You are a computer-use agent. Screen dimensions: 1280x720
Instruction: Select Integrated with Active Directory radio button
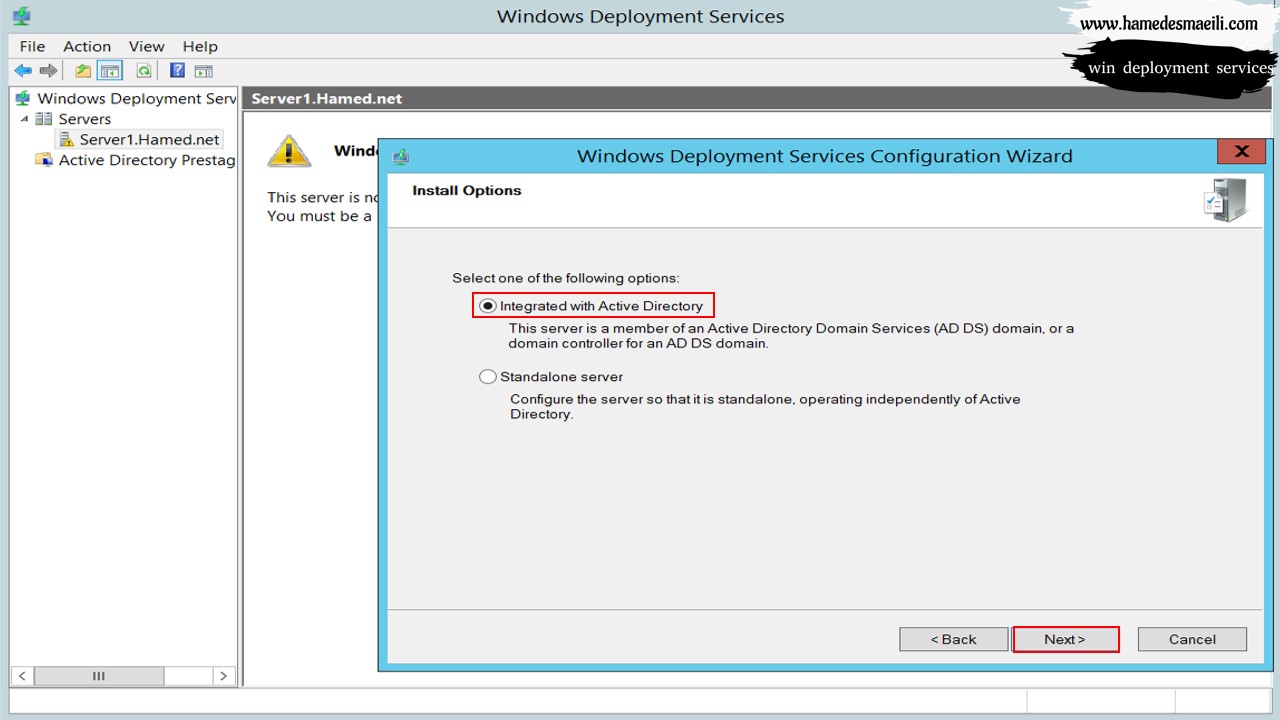click(x=488, y=306)
